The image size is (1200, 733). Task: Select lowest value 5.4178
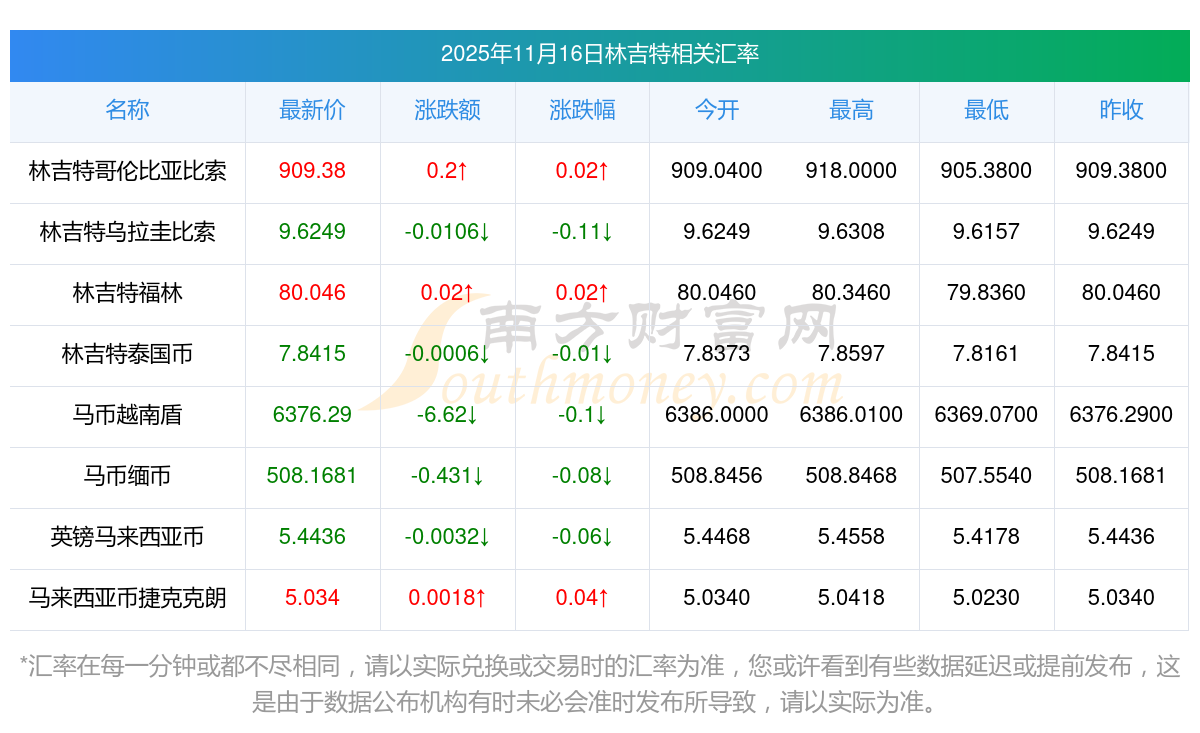point(986,537)
